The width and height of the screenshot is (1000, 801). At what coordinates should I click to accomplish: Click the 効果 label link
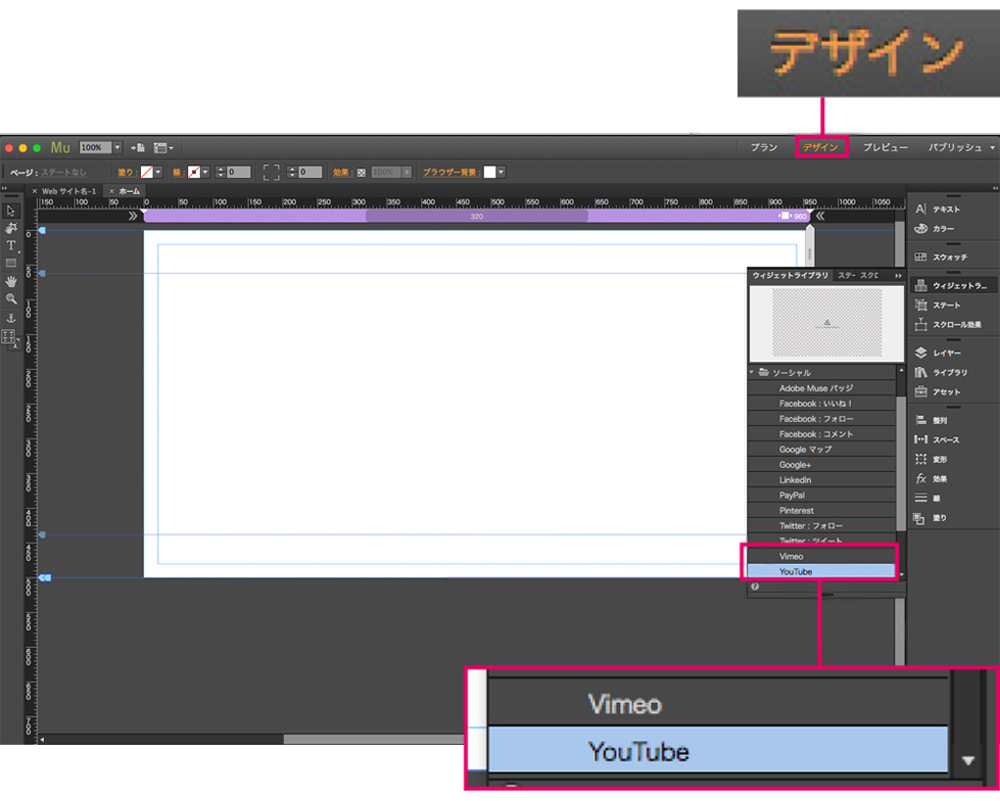342,172
